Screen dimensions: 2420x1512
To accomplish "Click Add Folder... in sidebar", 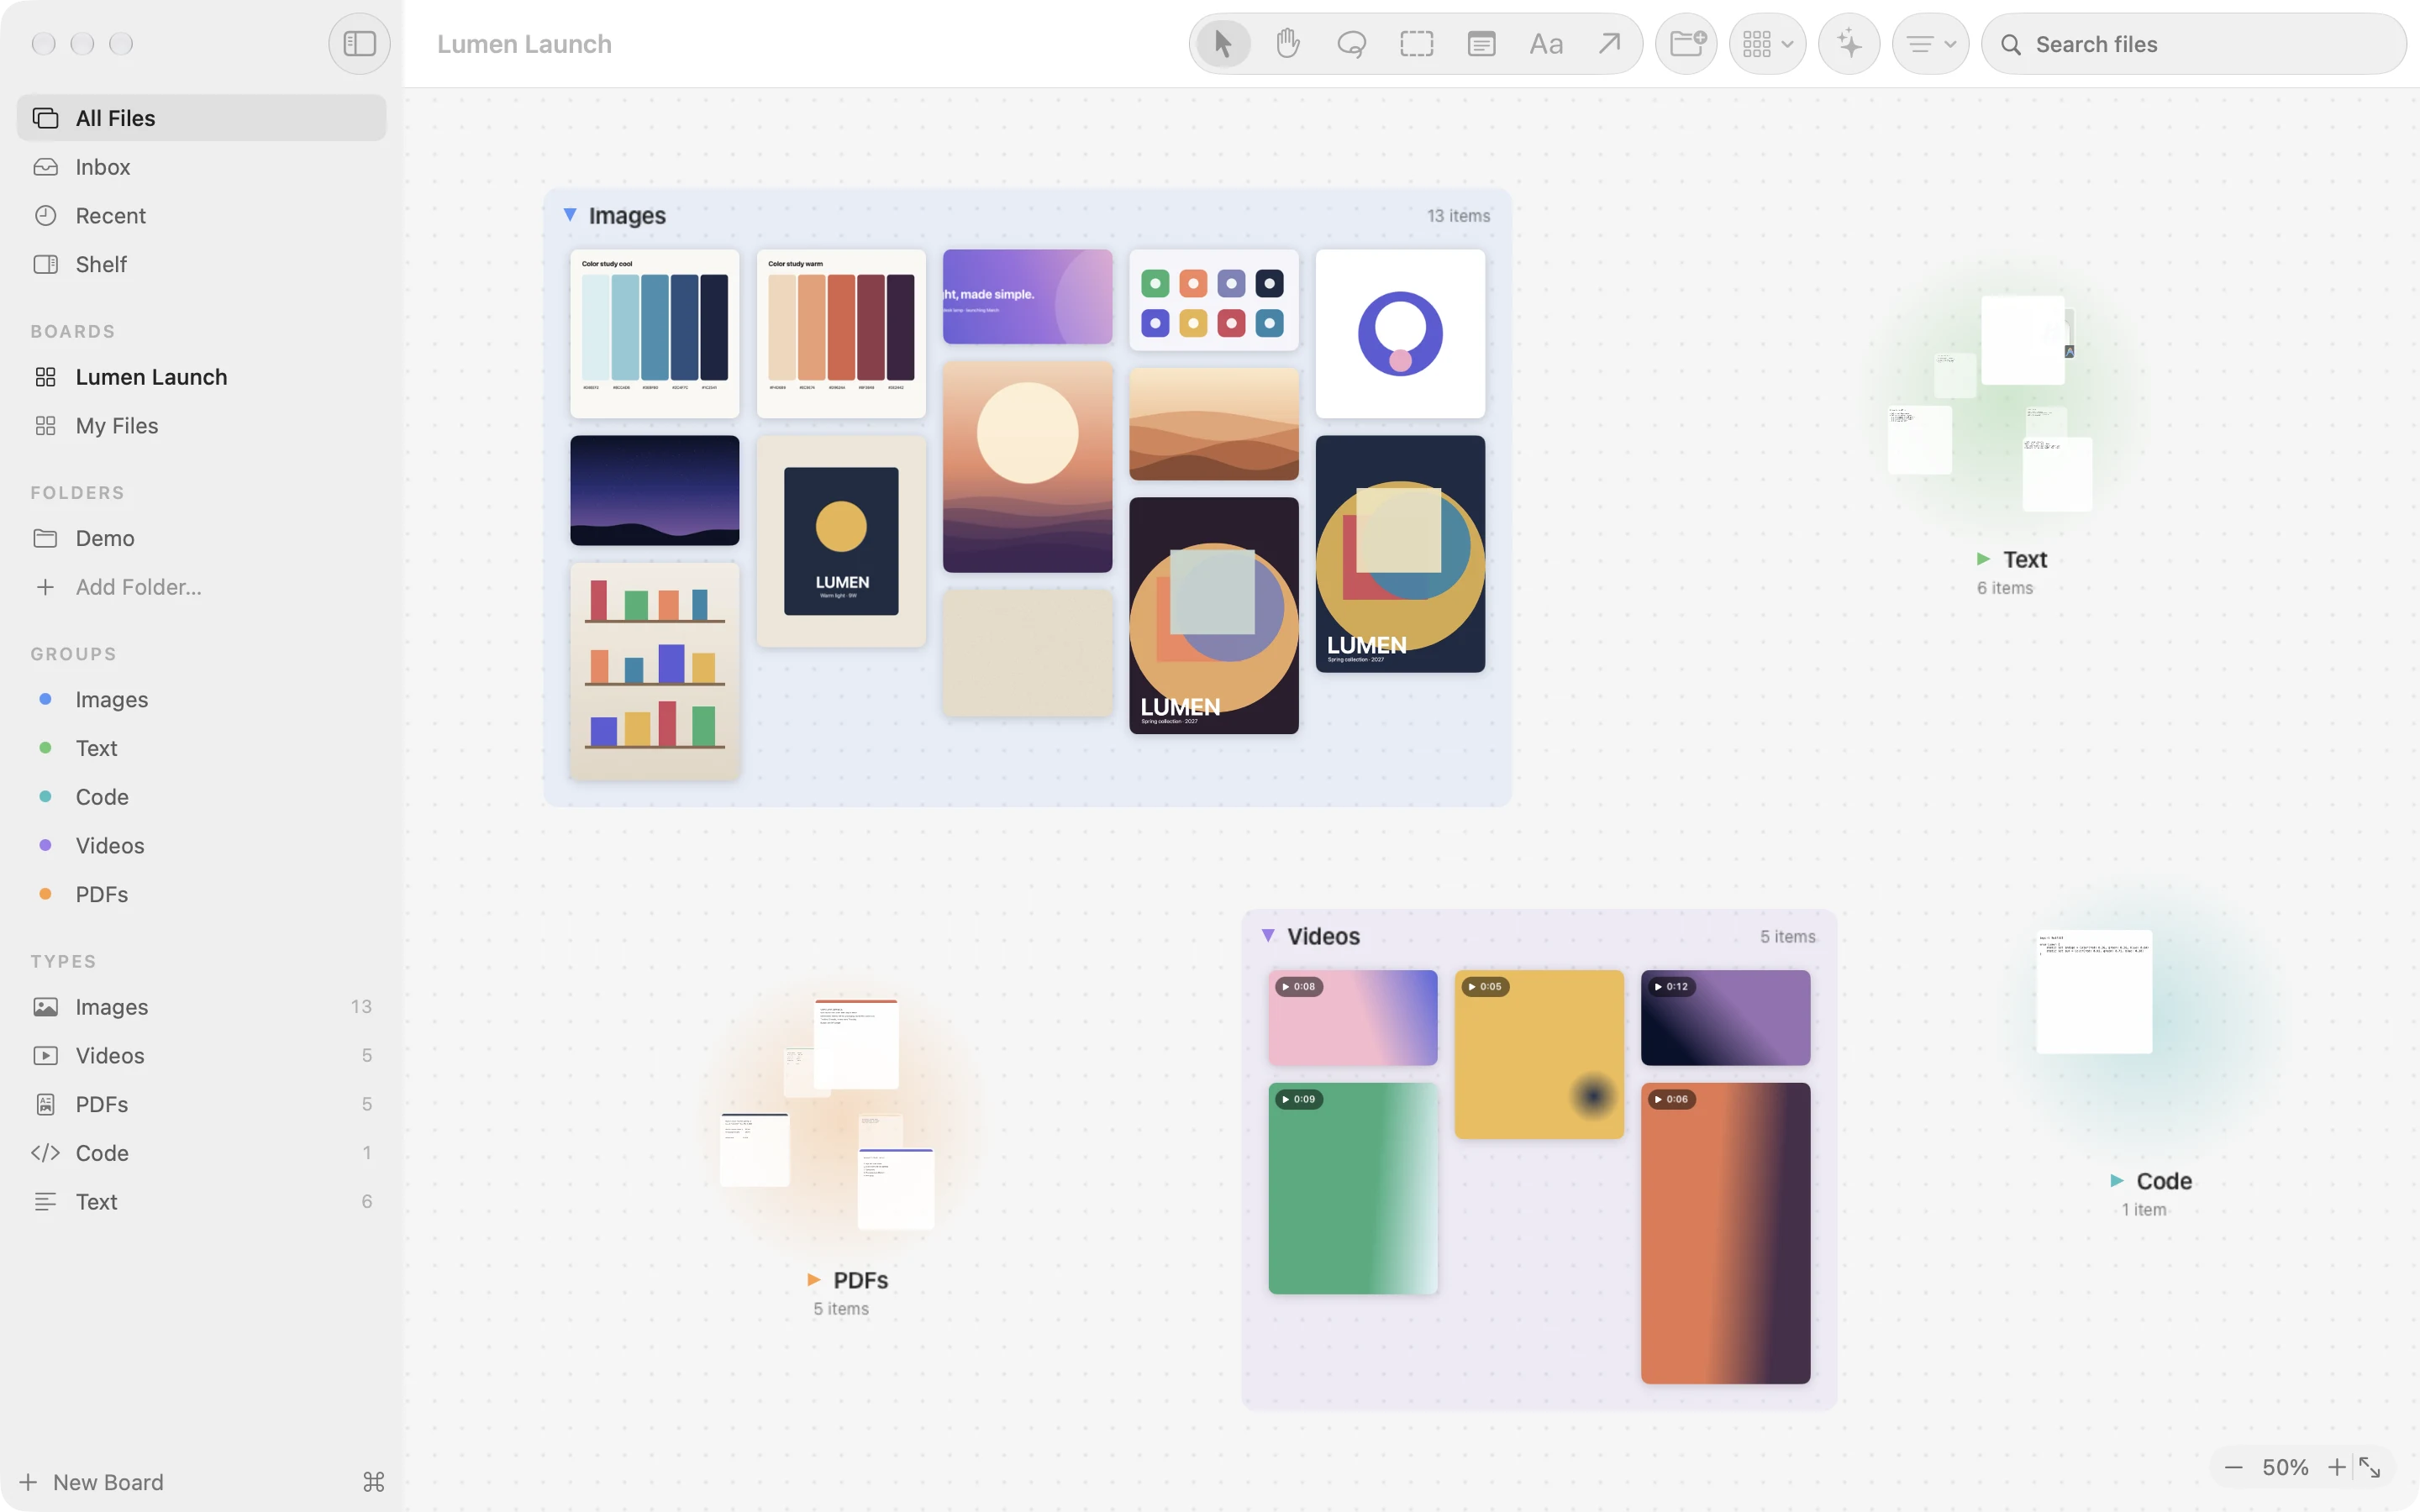I will click(x=202, y=587).
